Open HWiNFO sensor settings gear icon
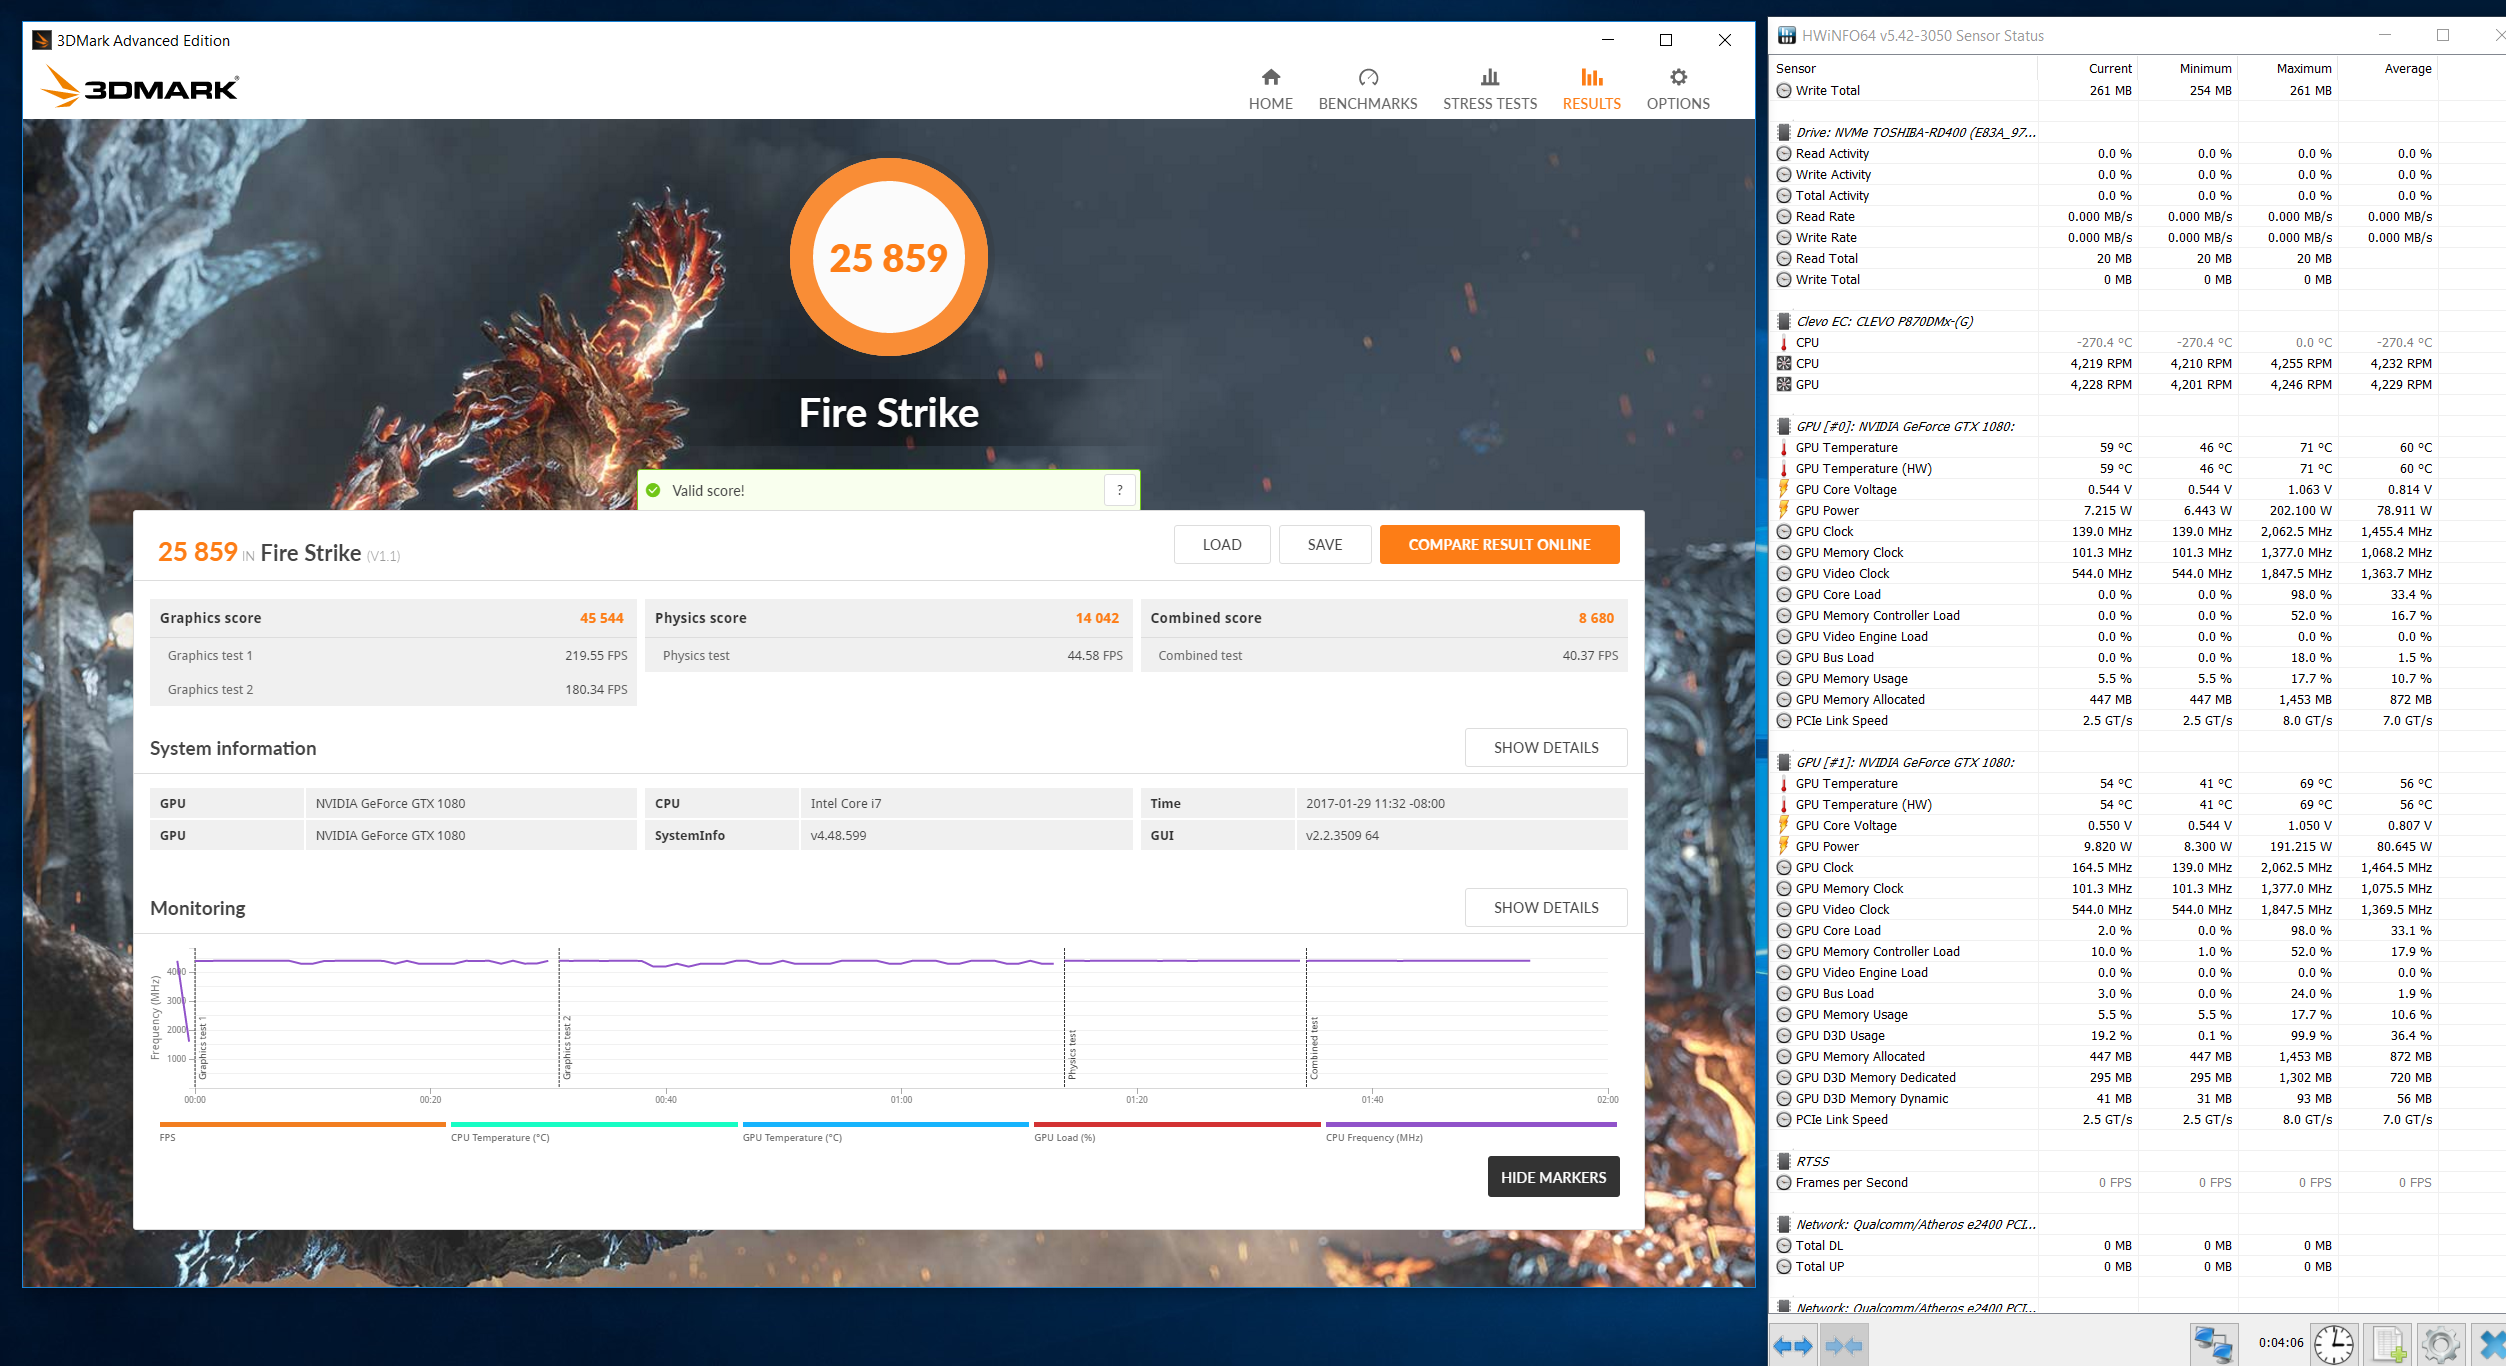 pos(2440,1344)
